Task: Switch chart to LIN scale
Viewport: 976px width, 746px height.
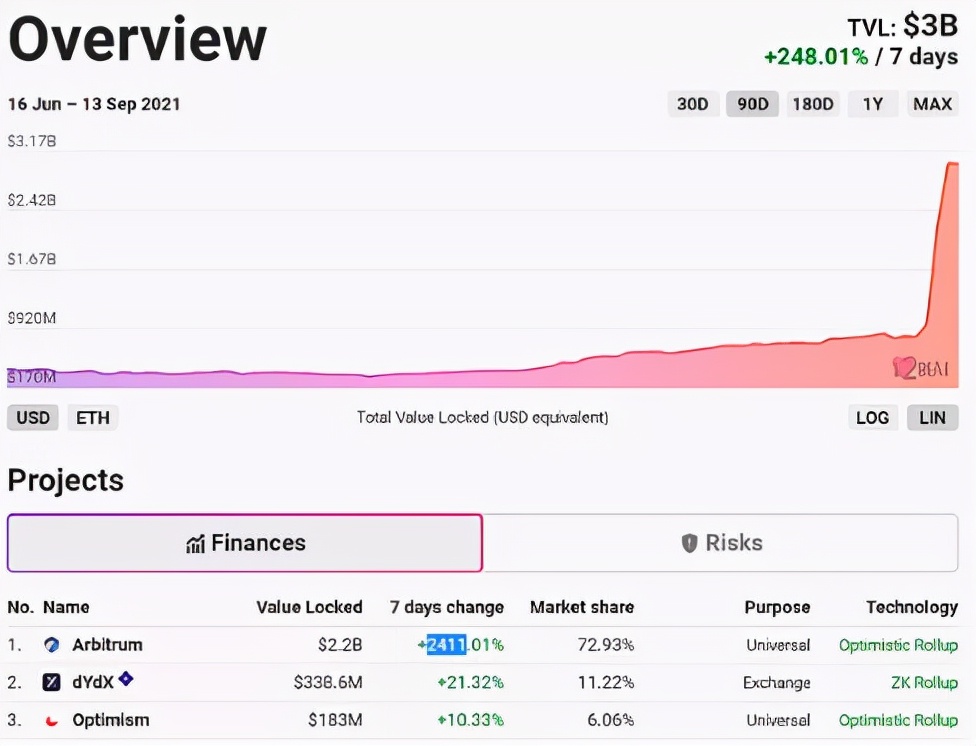Action: coord(932,417)
